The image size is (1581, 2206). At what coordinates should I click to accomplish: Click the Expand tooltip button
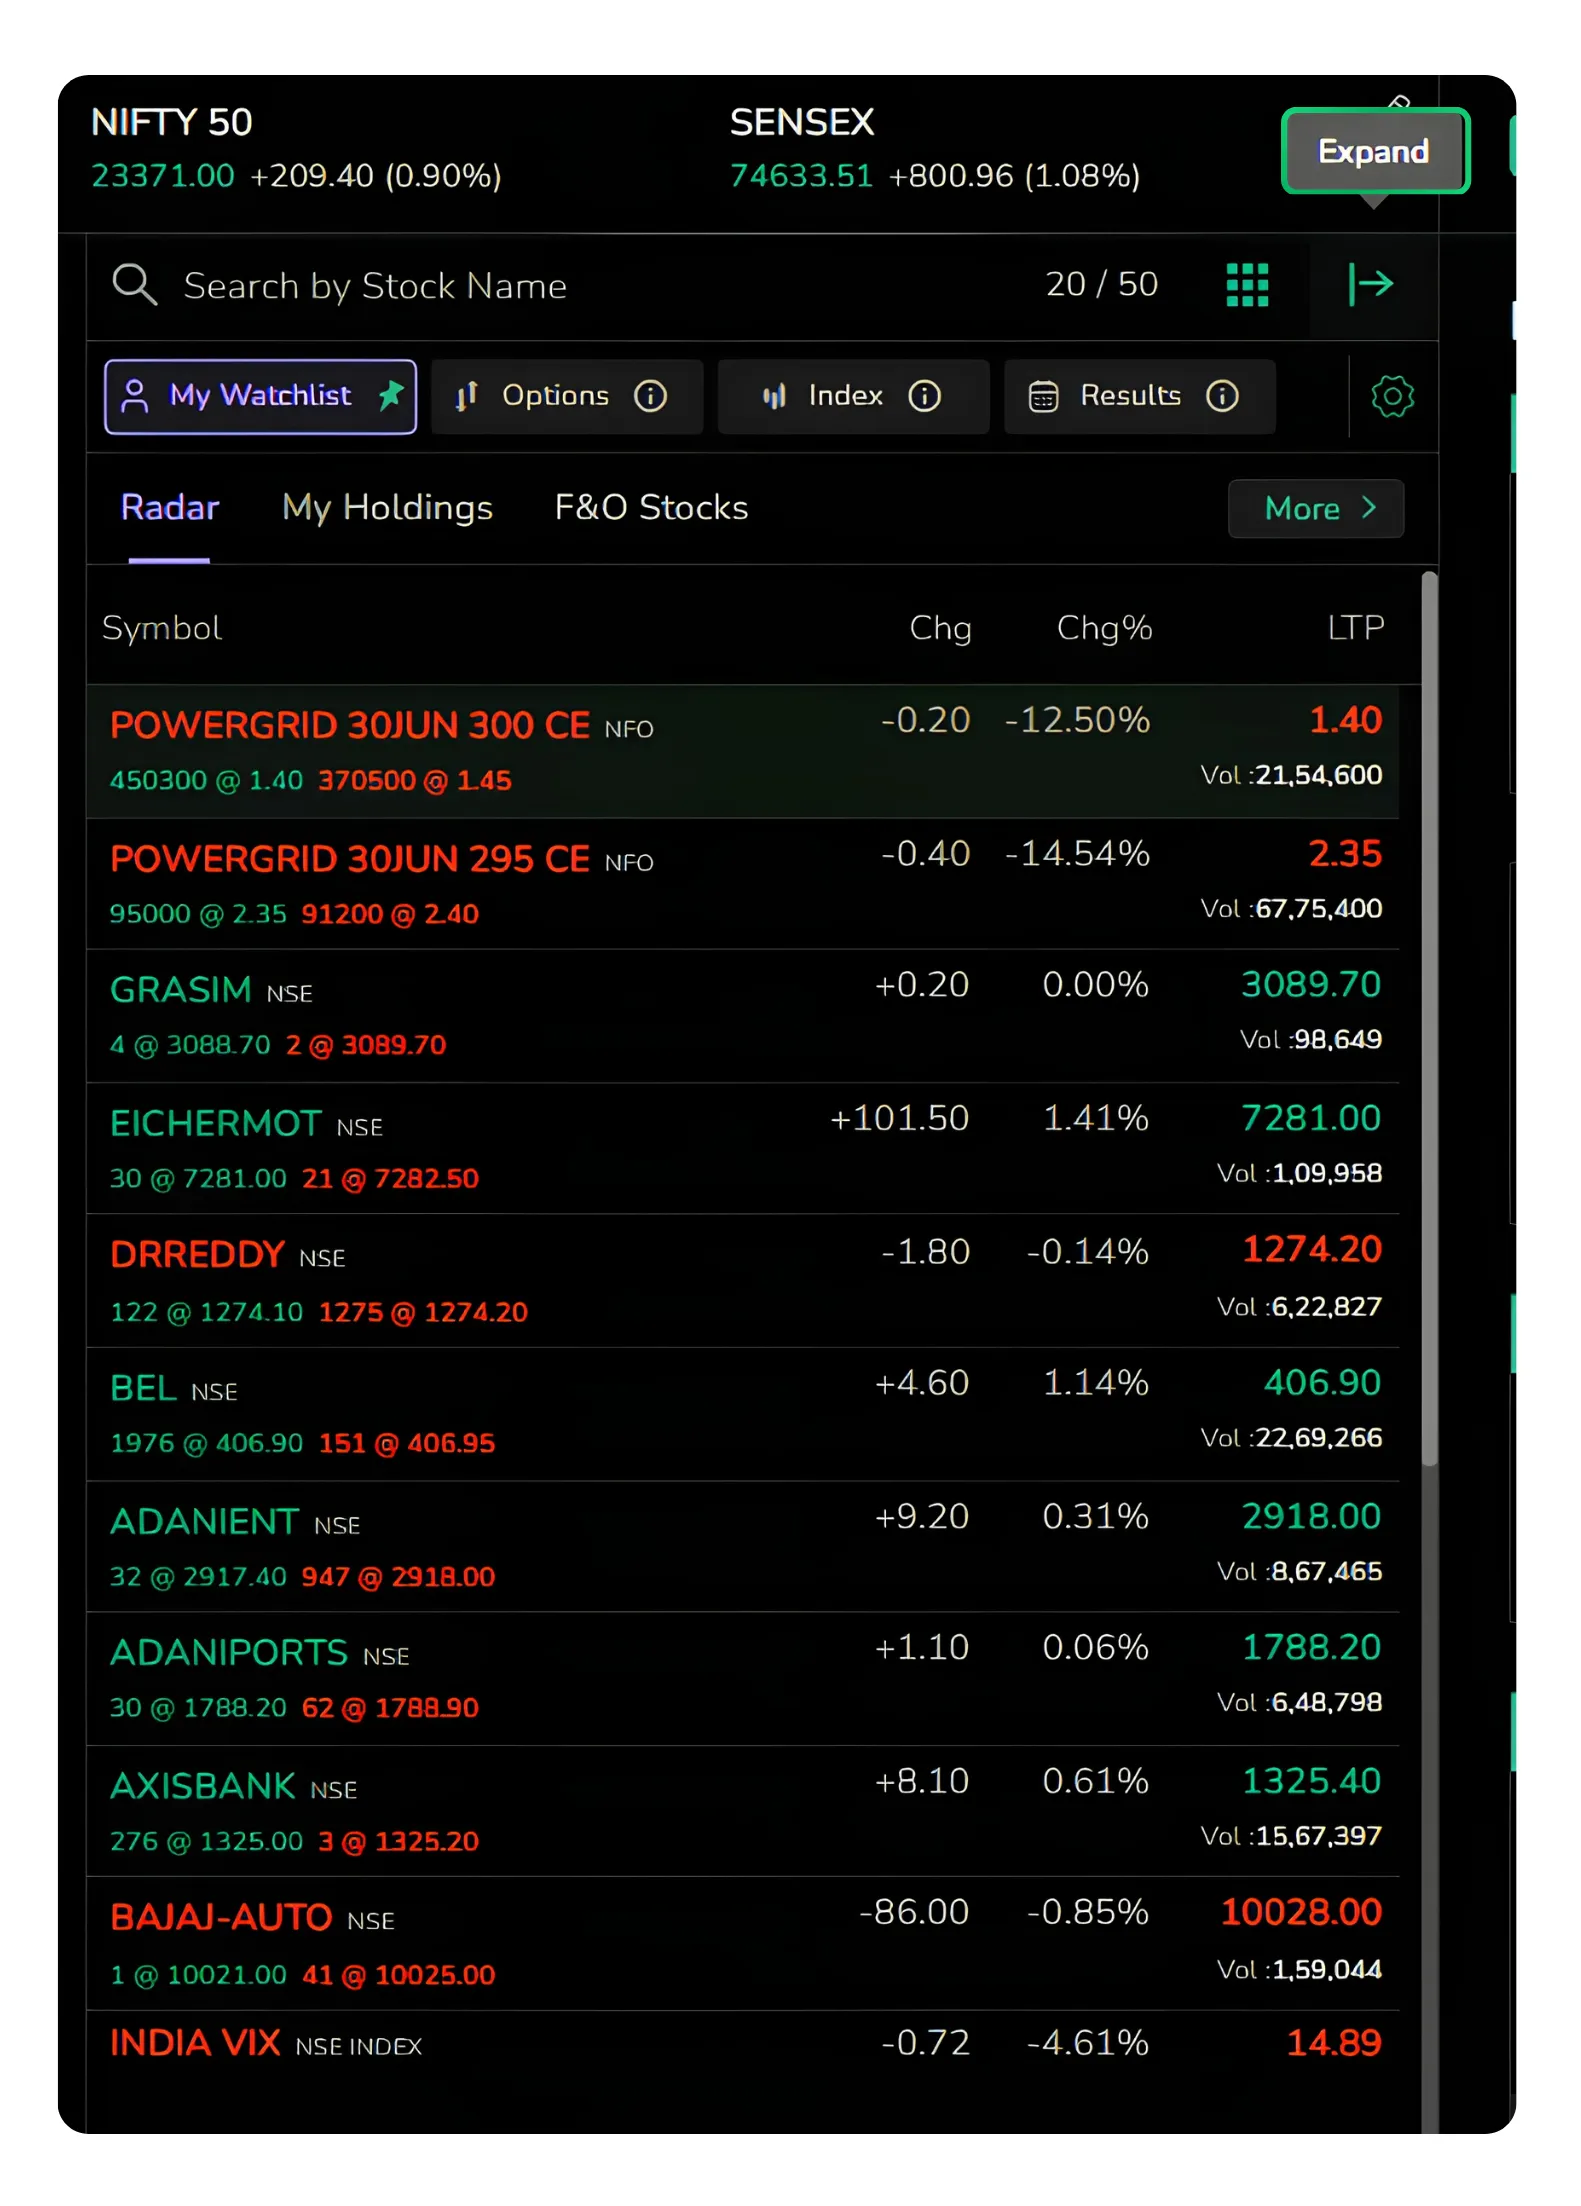(x=1375, y=151)
